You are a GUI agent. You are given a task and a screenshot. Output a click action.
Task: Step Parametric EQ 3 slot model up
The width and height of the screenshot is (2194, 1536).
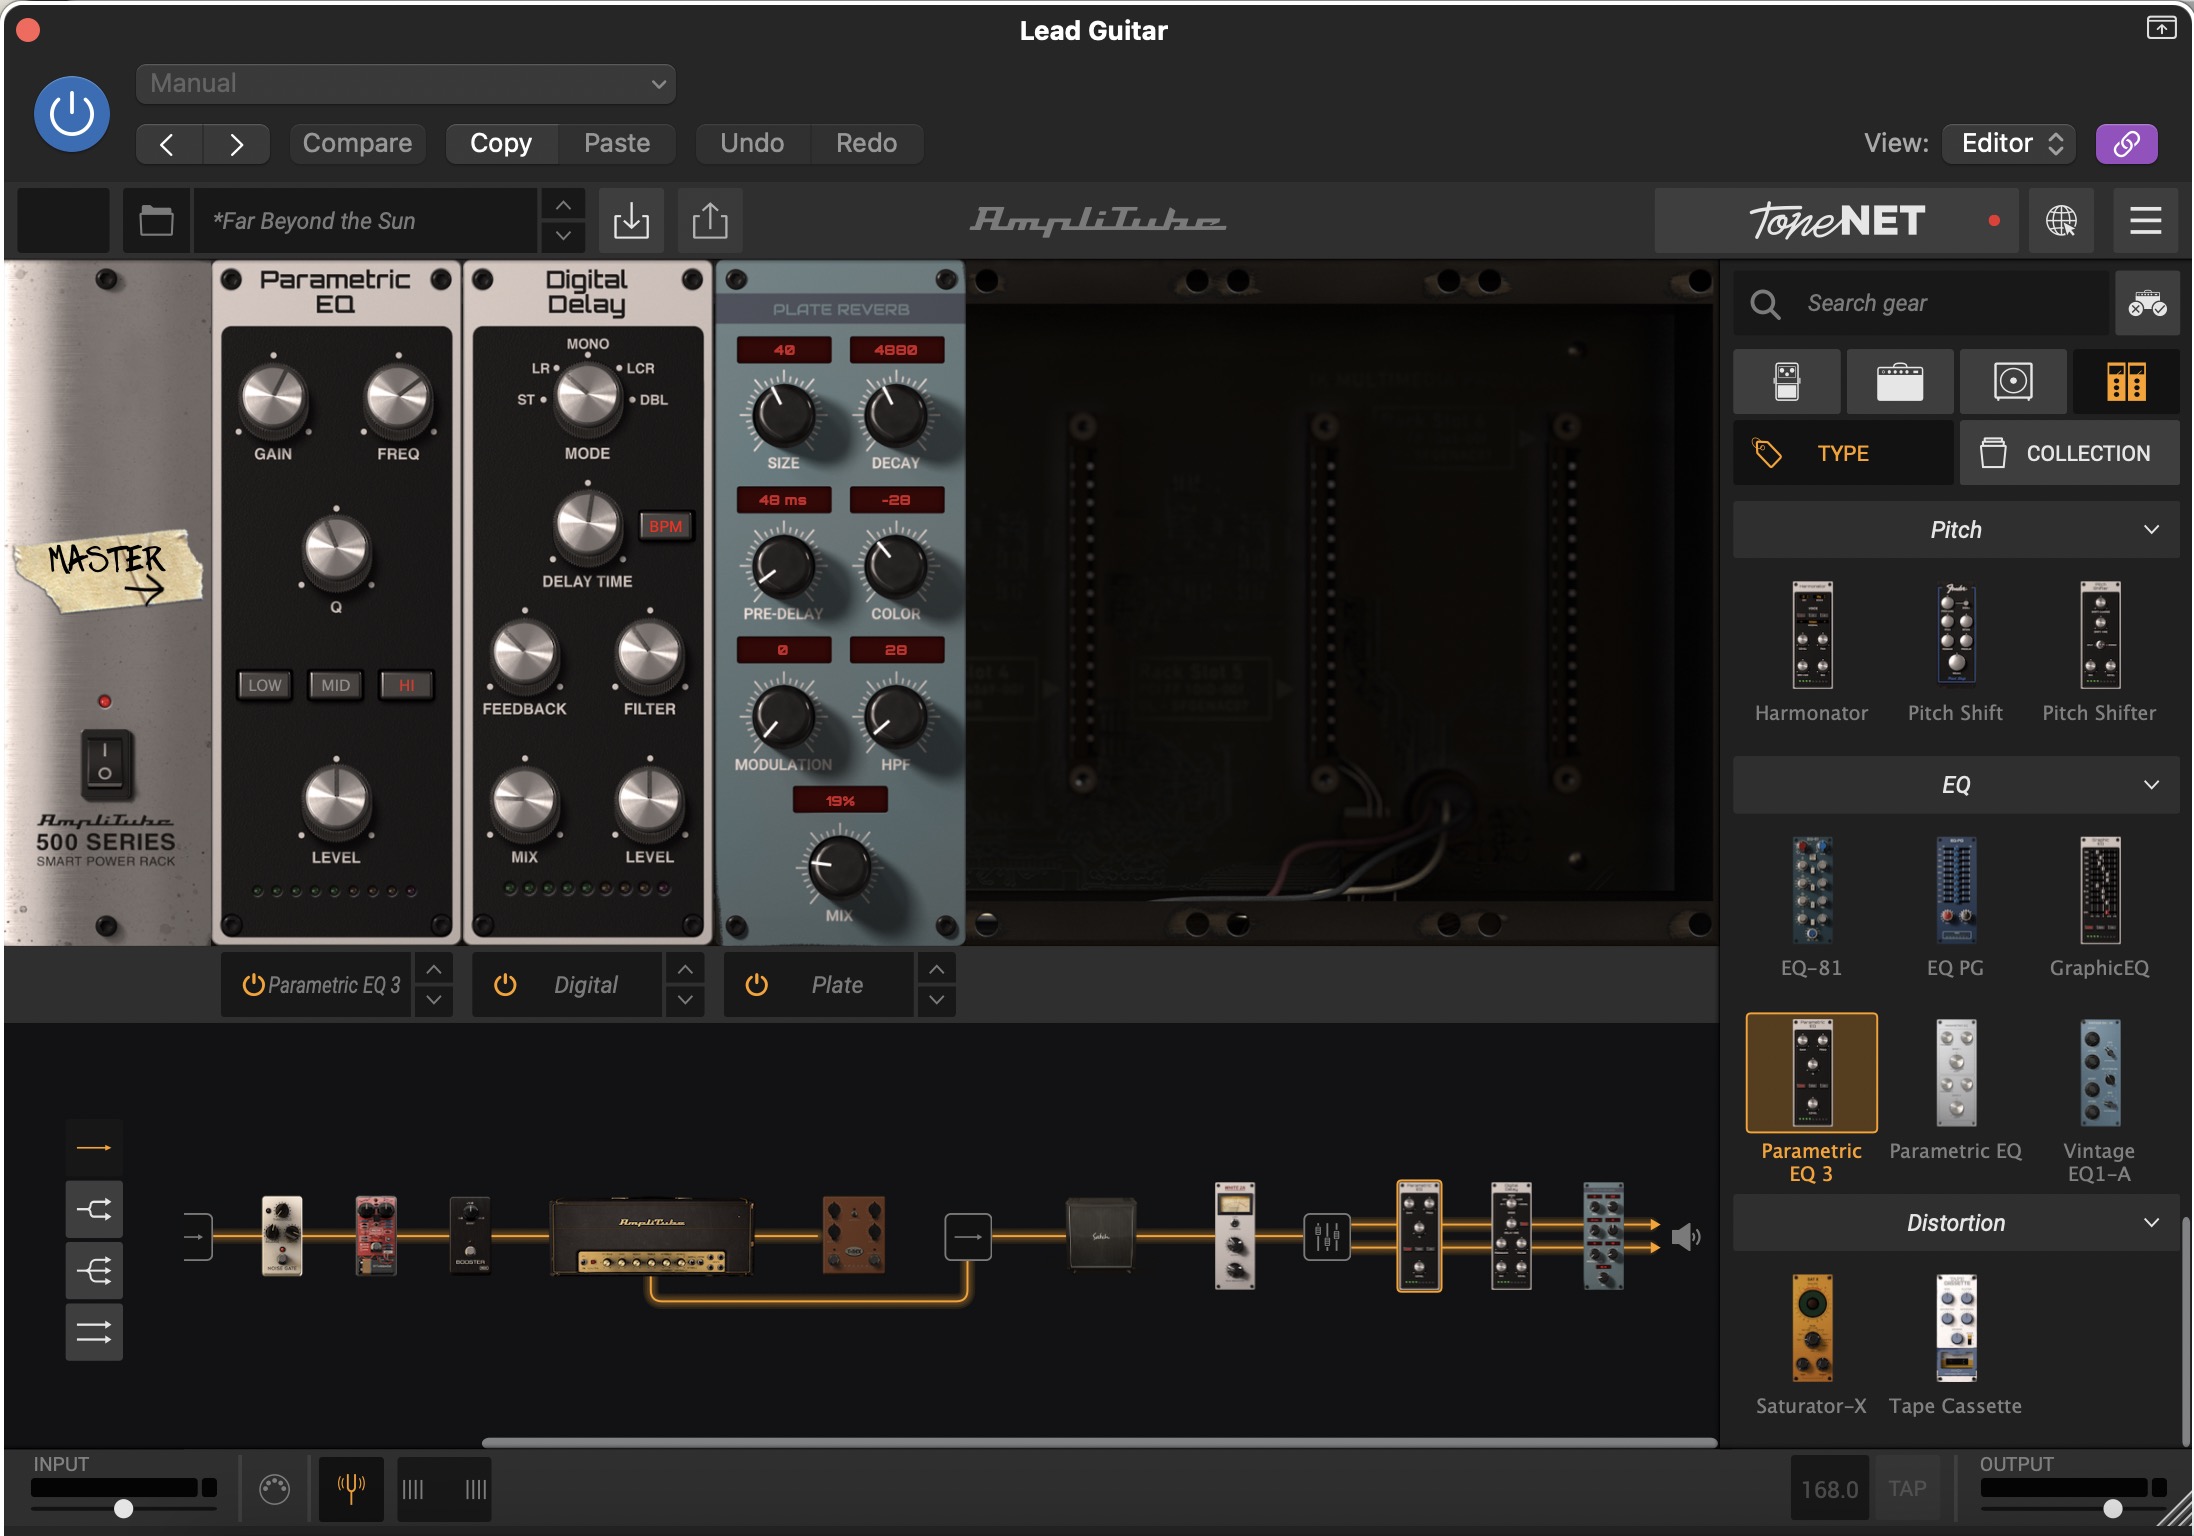(434, 969)
